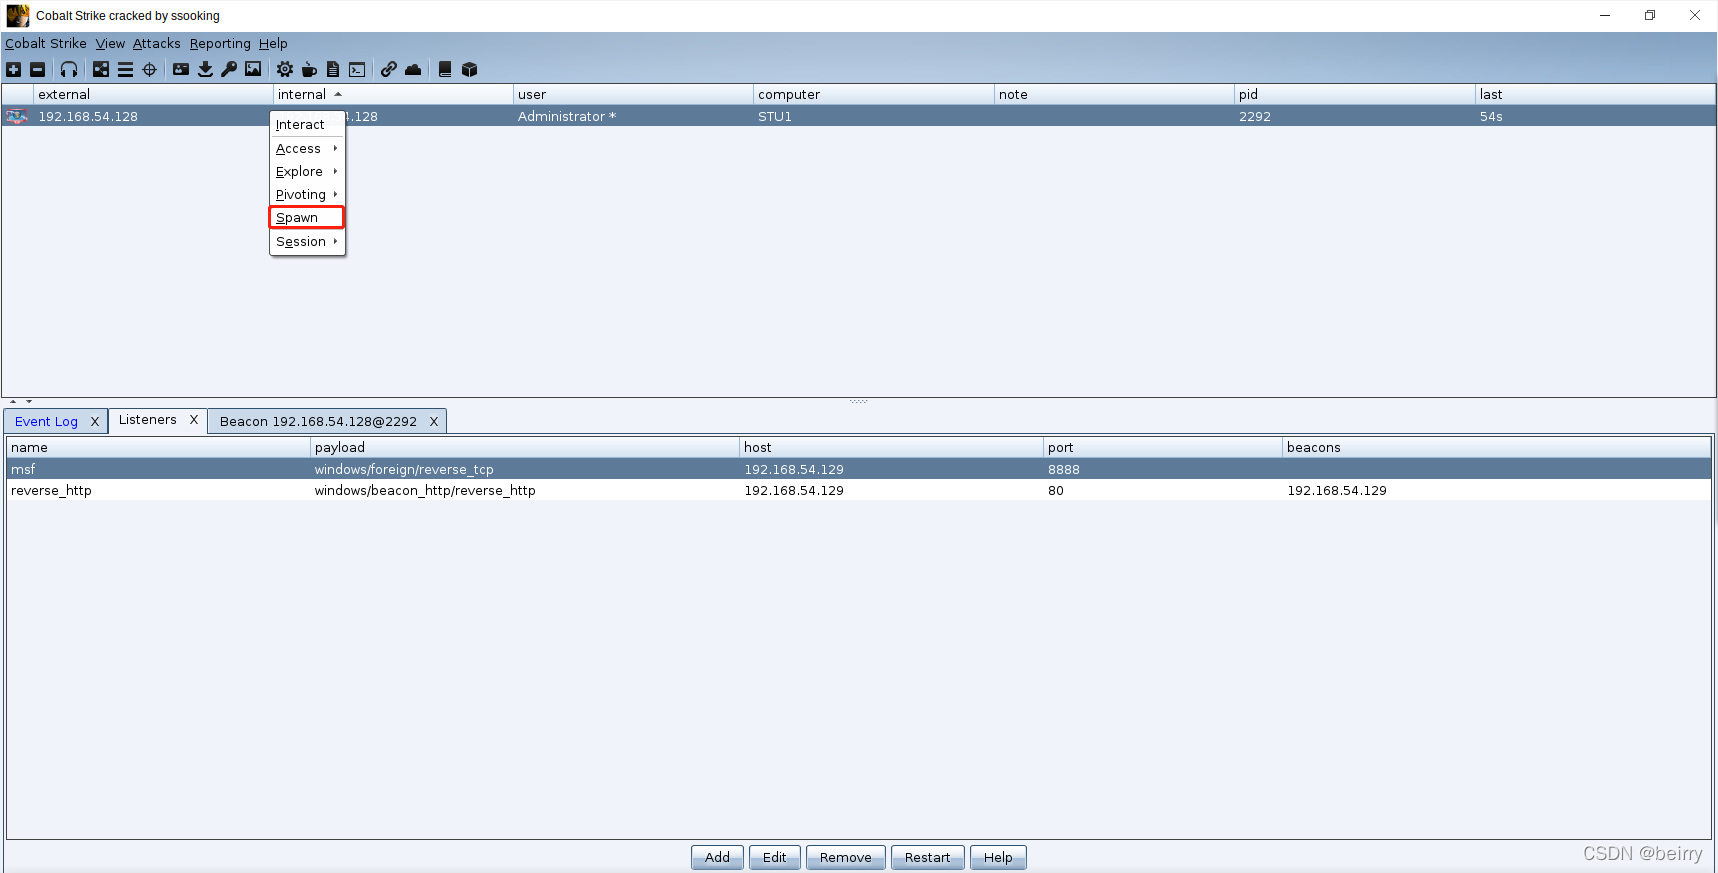Select Spawn in the context menu
The height and width of the screenshot is (873, 1718).
coord(307,217)
